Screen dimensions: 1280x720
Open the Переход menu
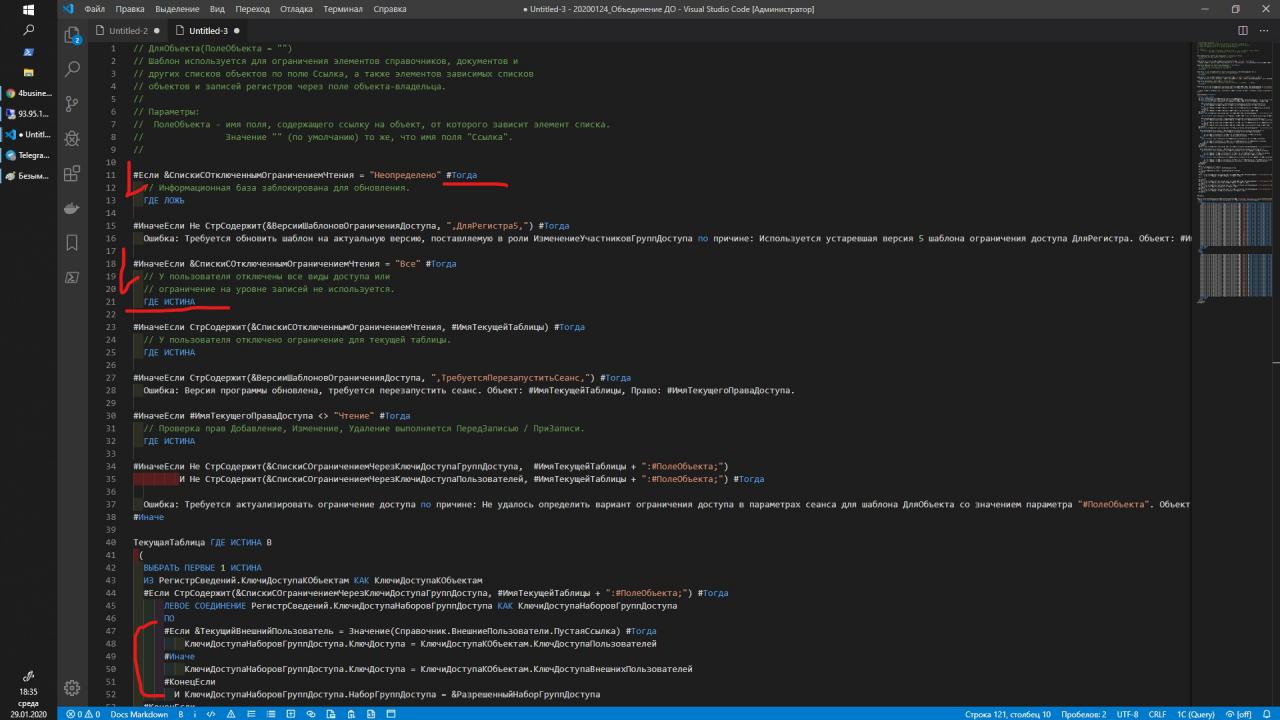[x=252, y=9]
